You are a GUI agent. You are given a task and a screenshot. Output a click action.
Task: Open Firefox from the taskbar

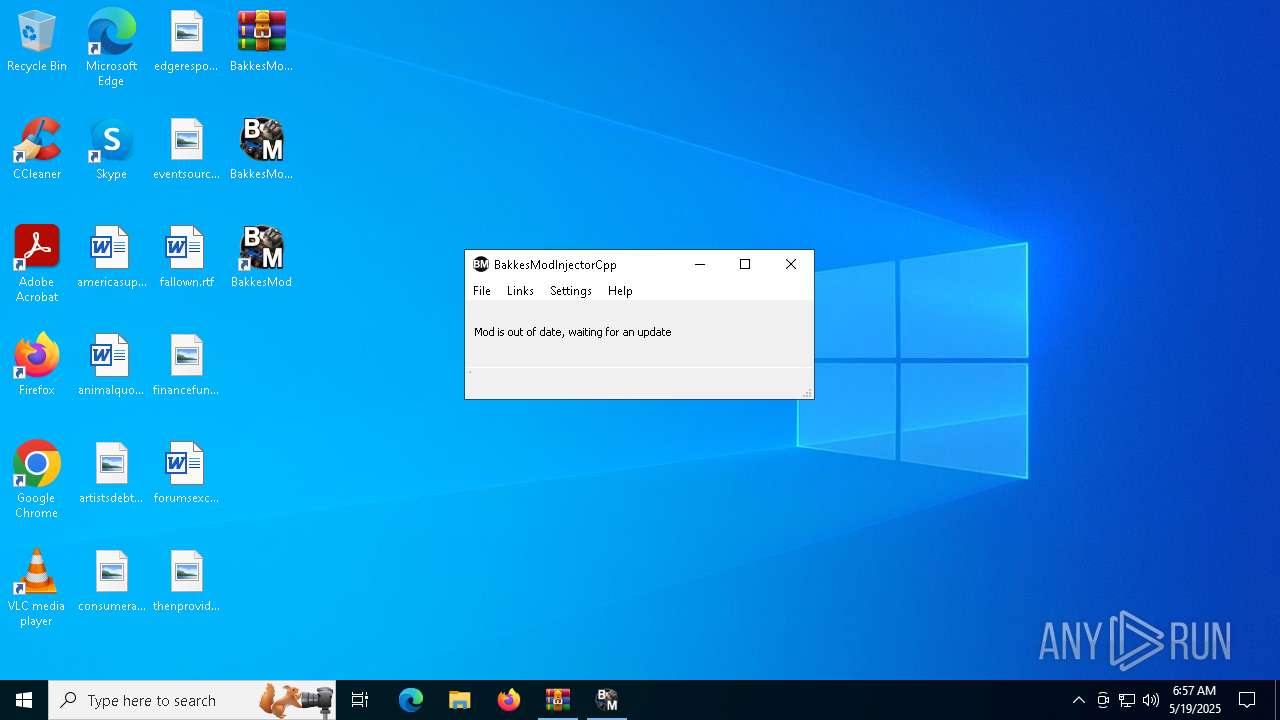click(509, 700)
